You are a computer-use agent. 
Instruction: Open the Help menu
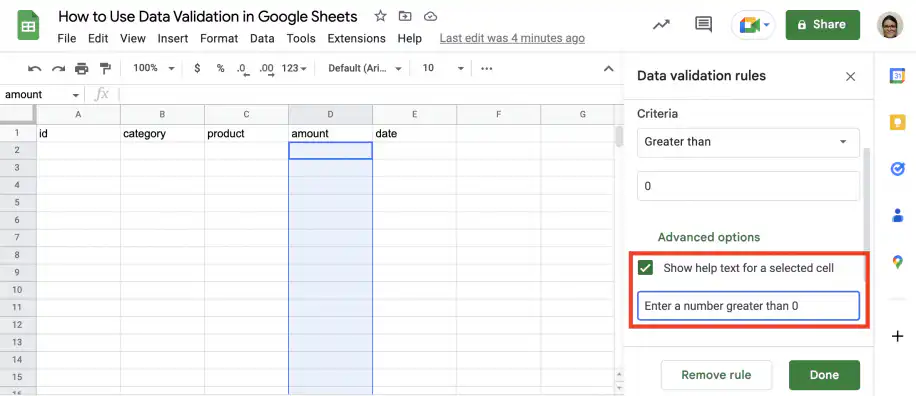pos(410,39)
